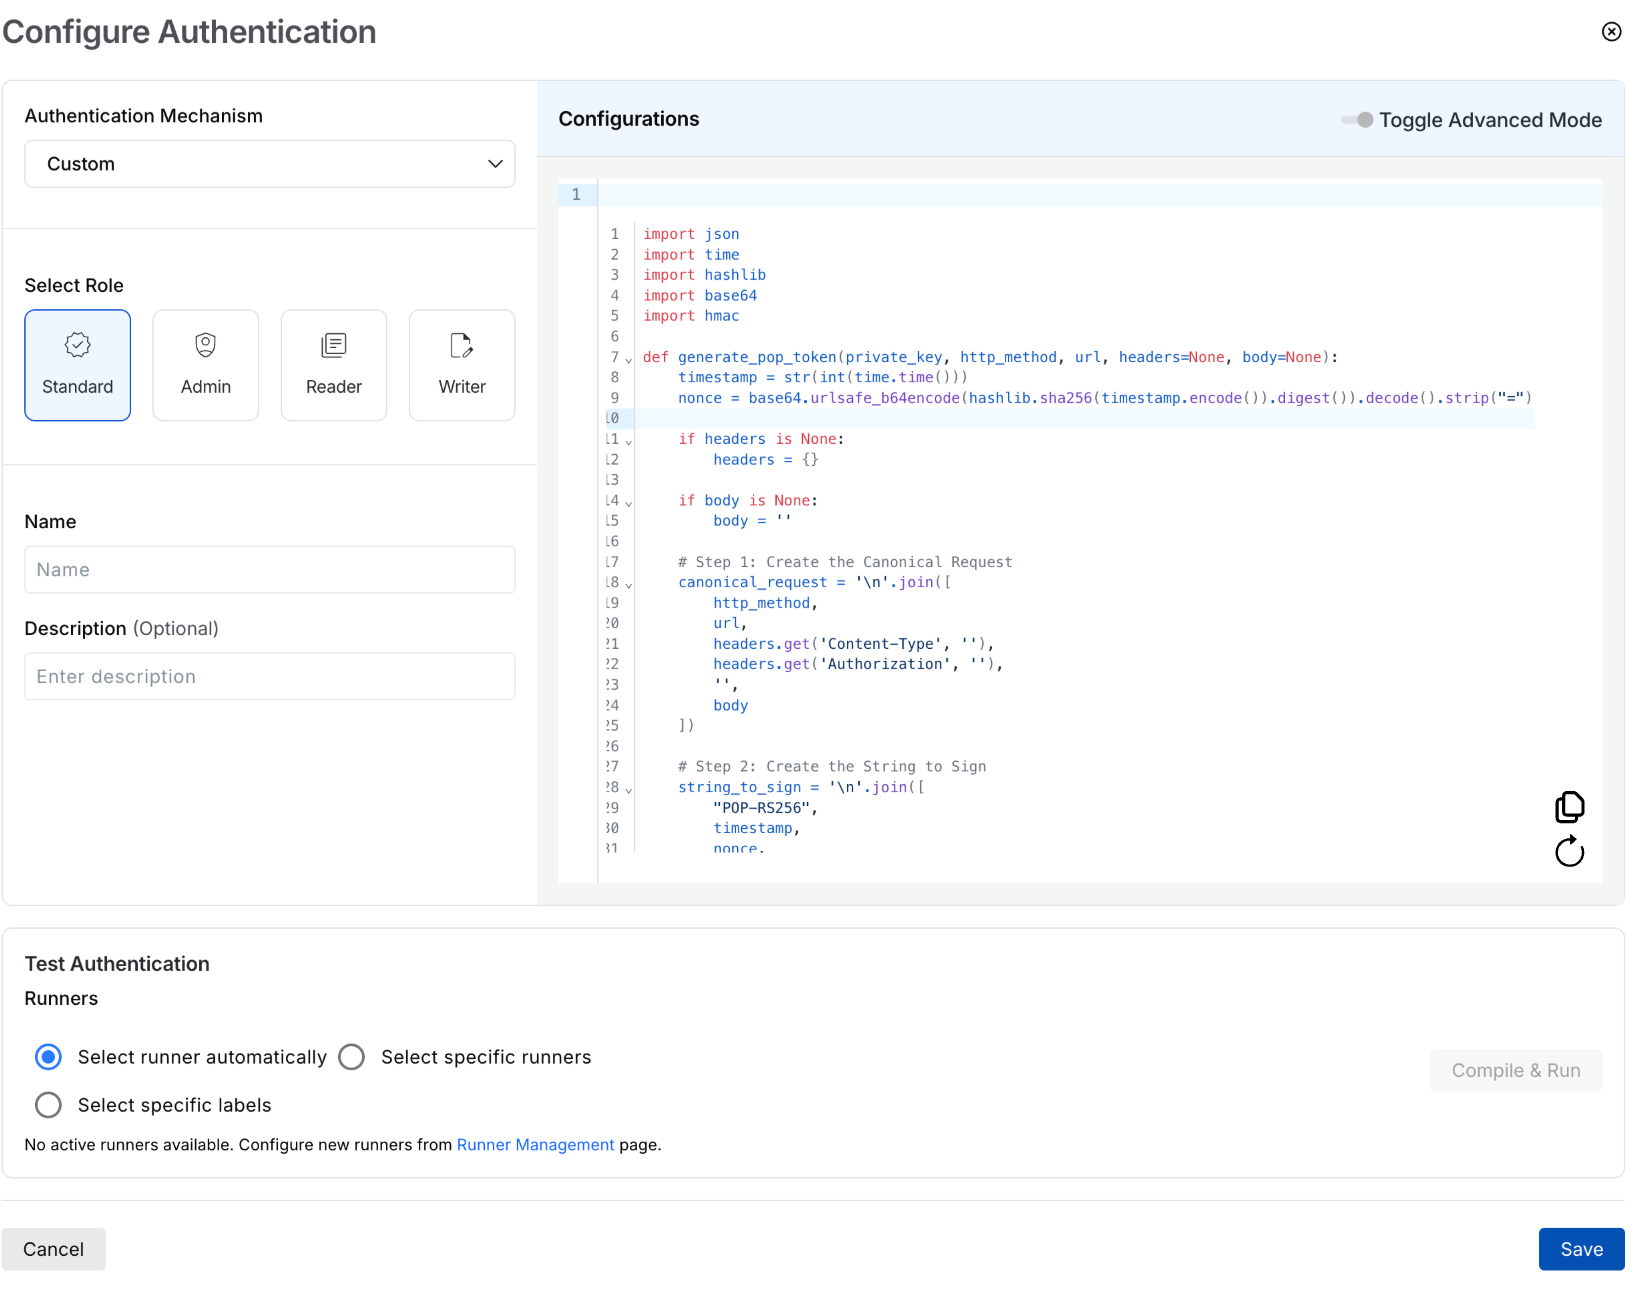Click the reset code refresh icon
The width and height of the screenshot is (1644, 1294).
1570,851
